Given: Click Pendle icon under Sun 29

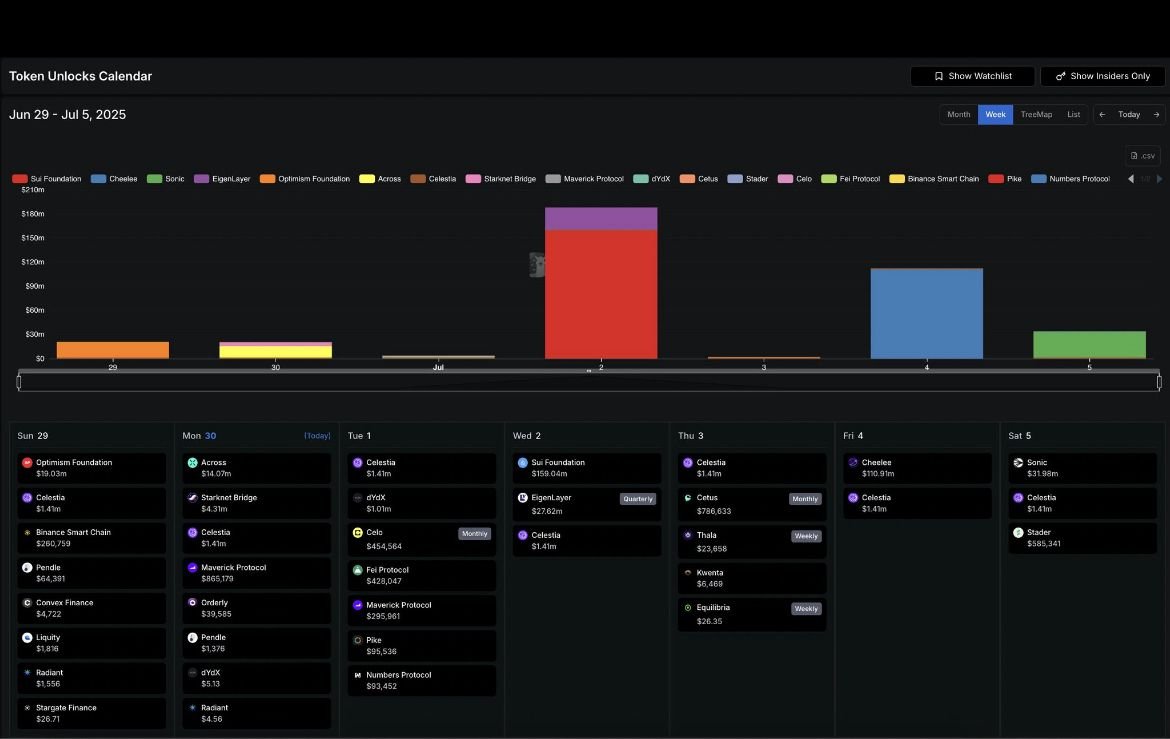Looking at the screenshot, I should pos(27,568).
